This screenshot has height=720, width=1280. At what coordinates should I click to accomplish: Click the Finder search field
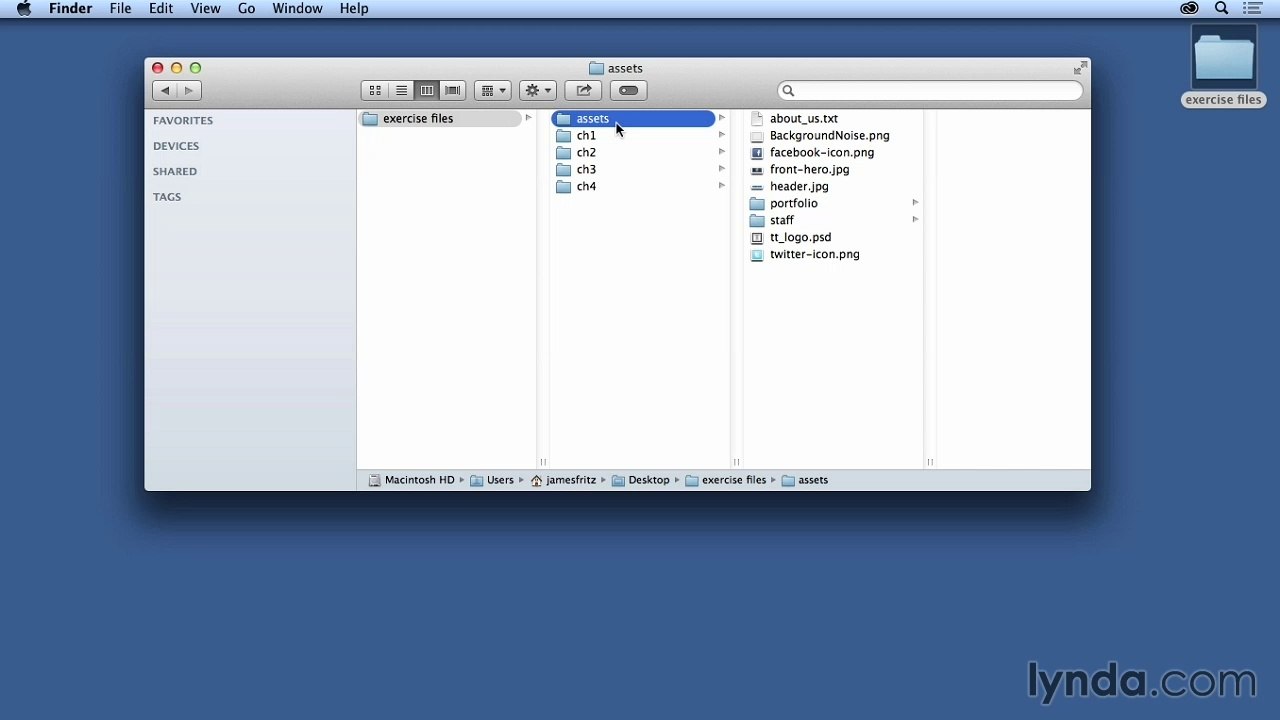tap(930, 91)
